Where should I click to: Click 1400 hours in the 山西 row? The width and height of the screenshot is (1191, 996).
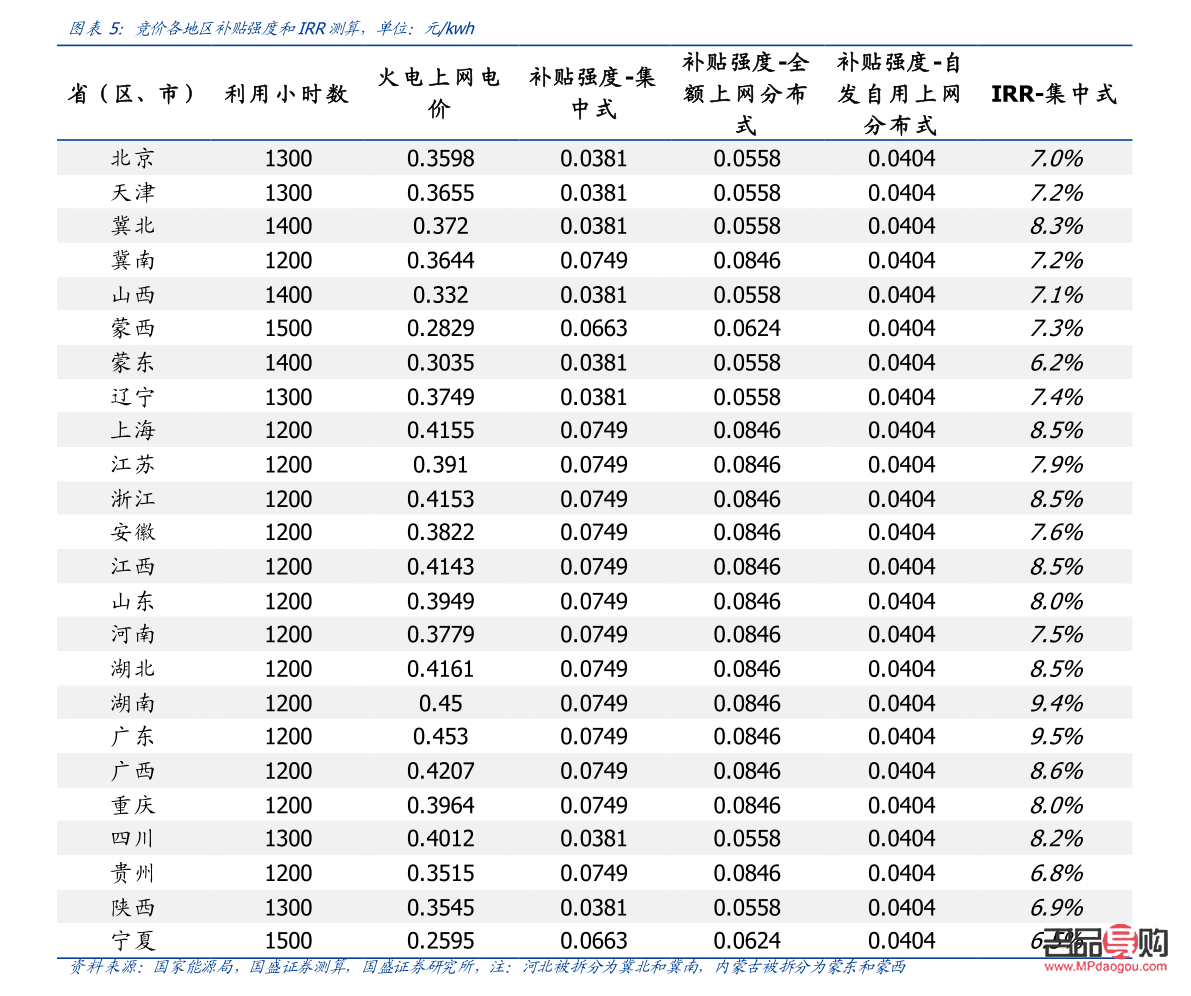pyautogui.click(x=288, y=294)
